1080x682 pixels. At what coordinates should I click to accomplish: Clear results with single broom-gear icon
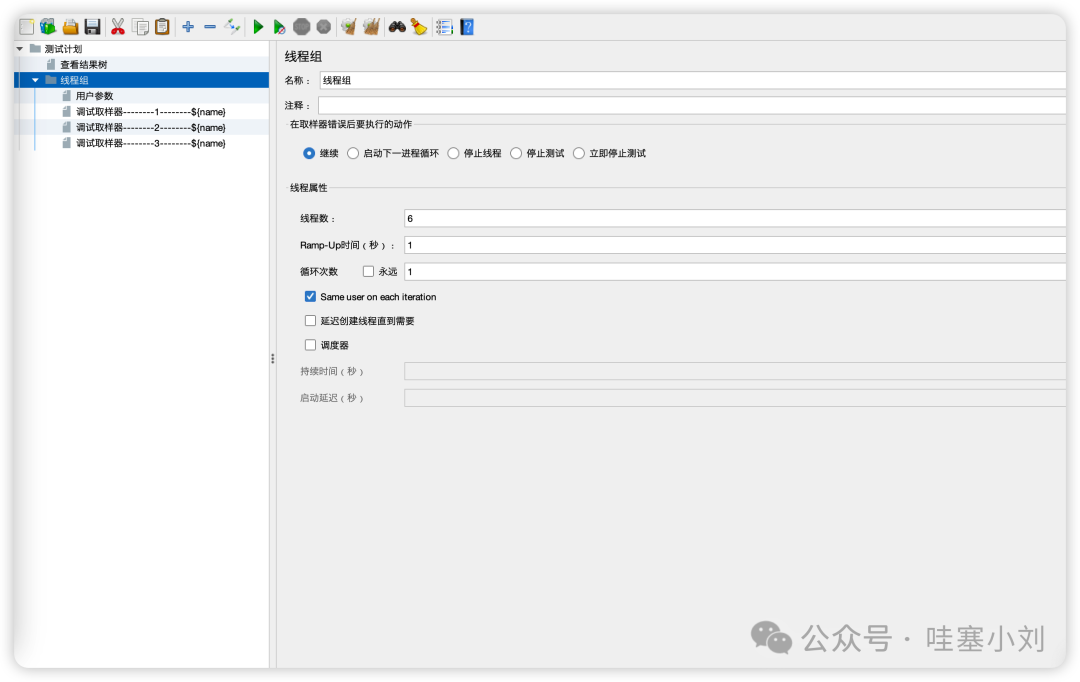click(x=349, y=27)
